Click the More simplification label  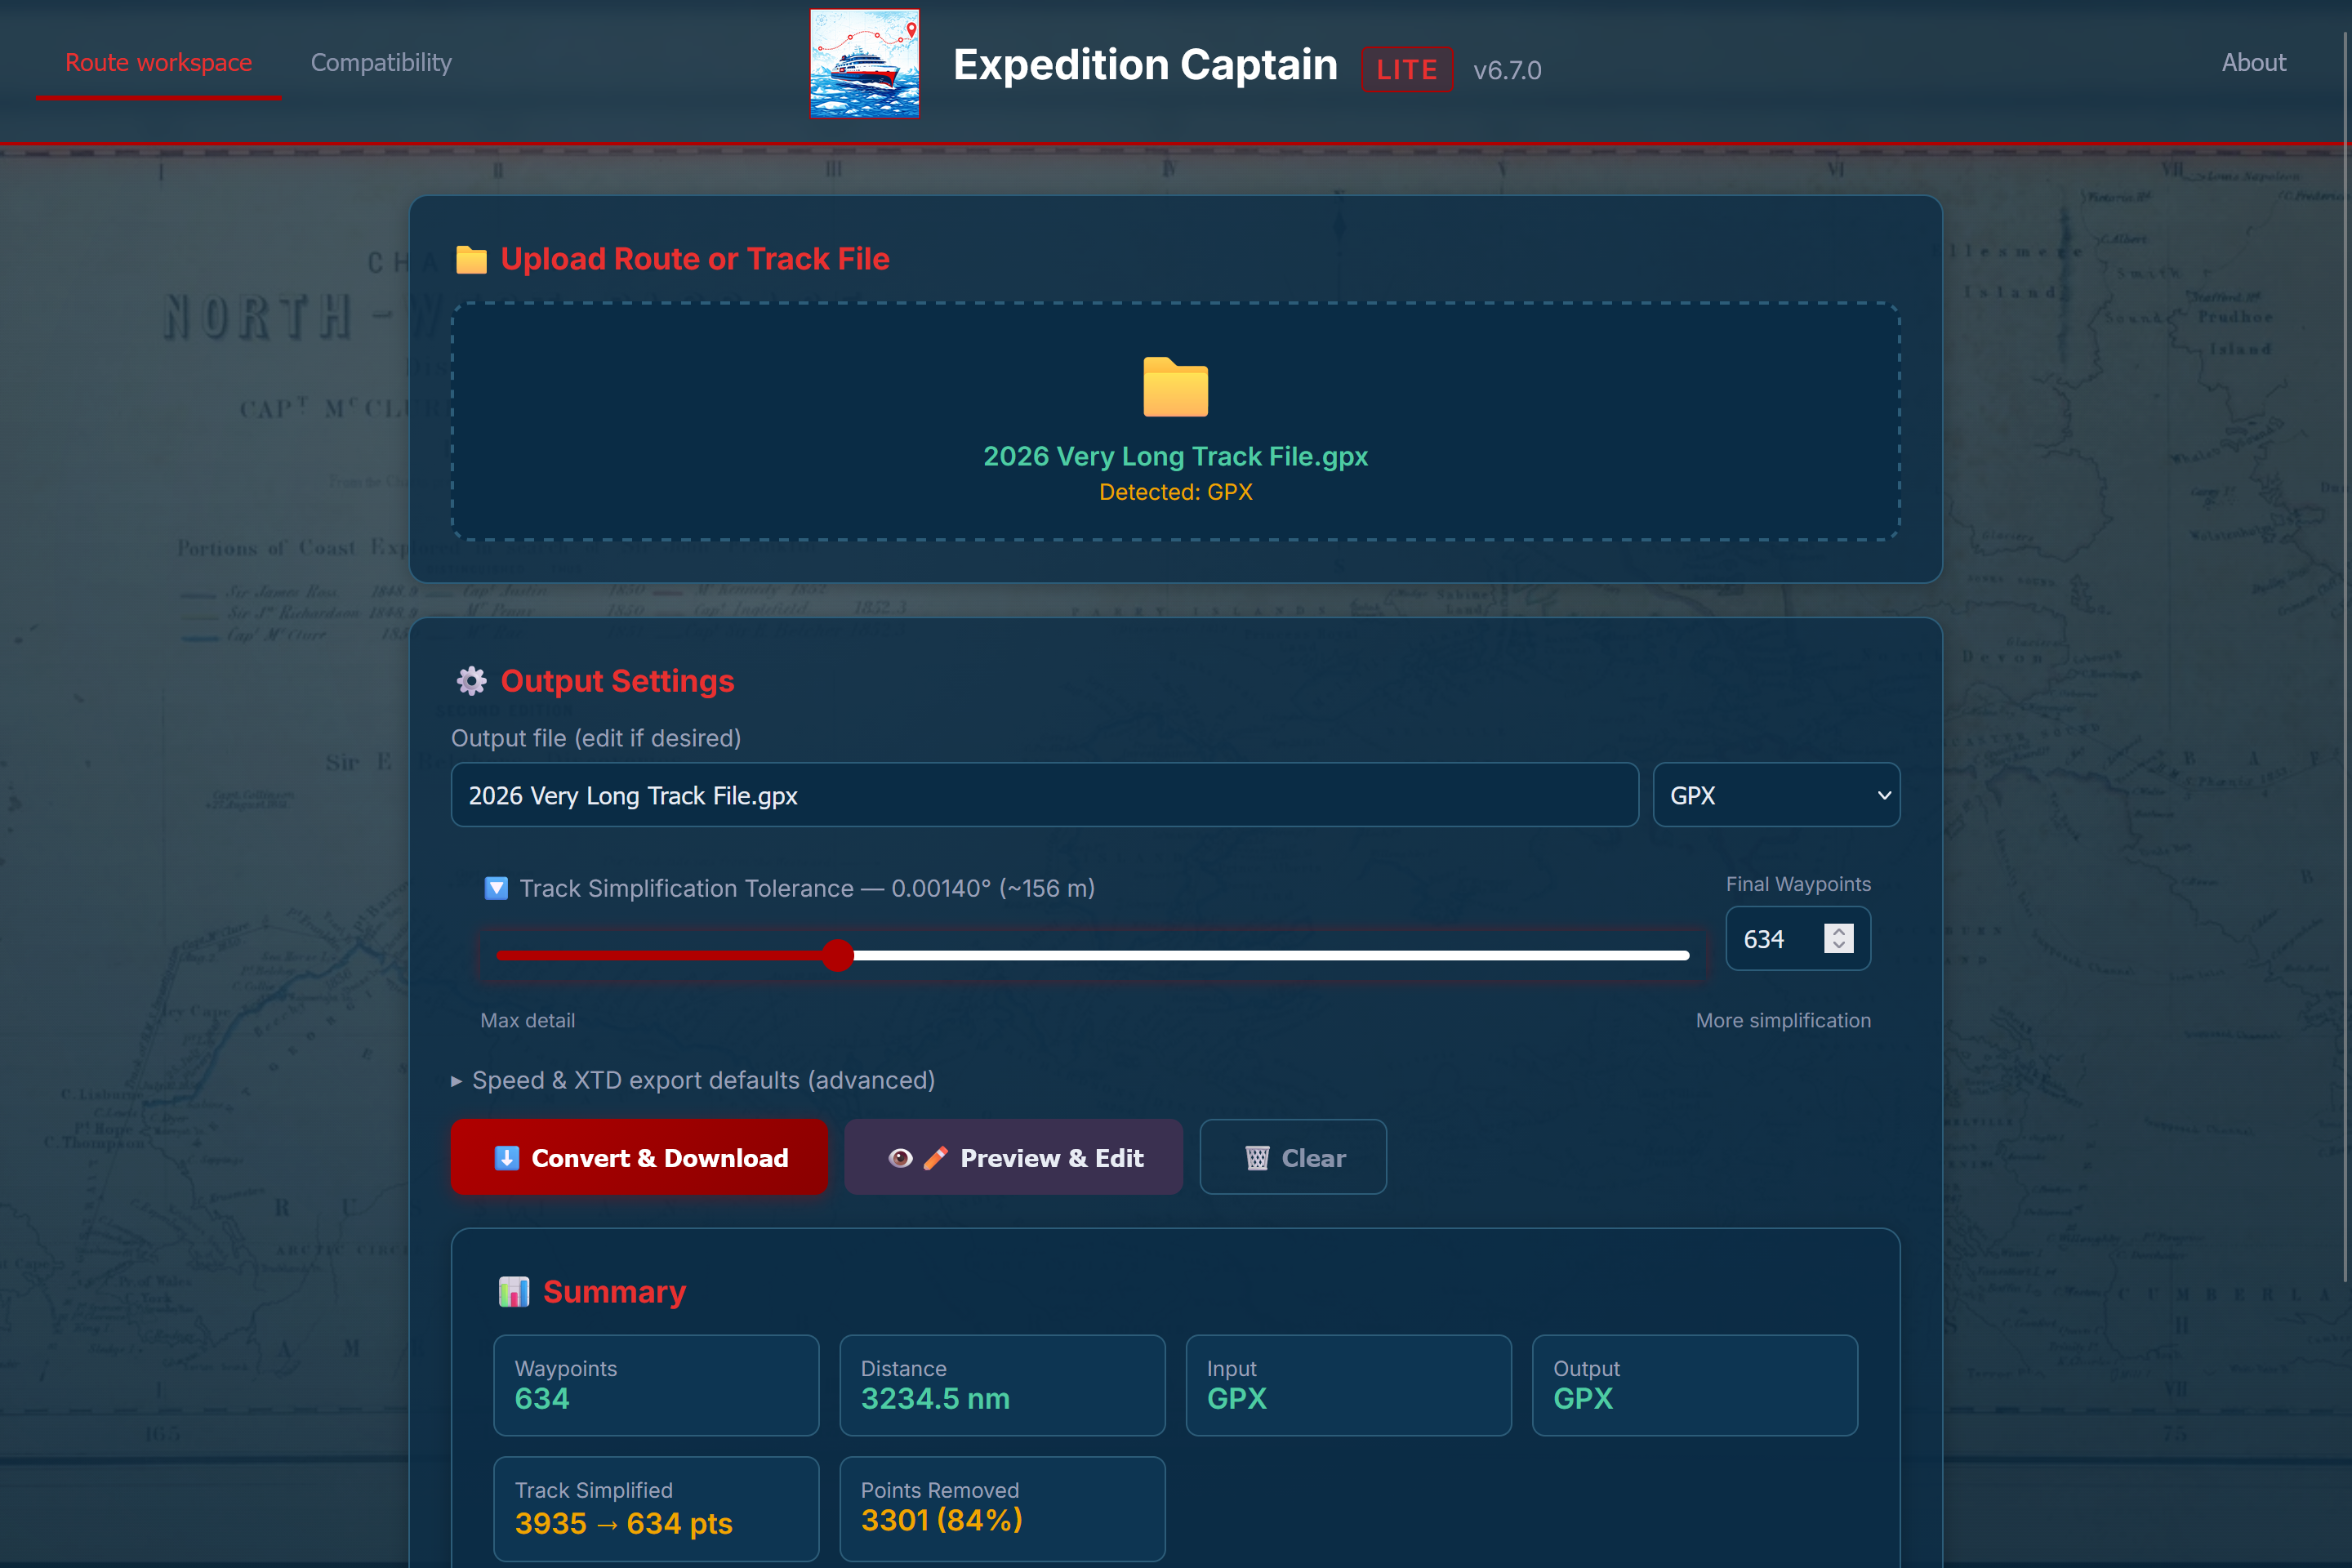coord(1783,1020)
